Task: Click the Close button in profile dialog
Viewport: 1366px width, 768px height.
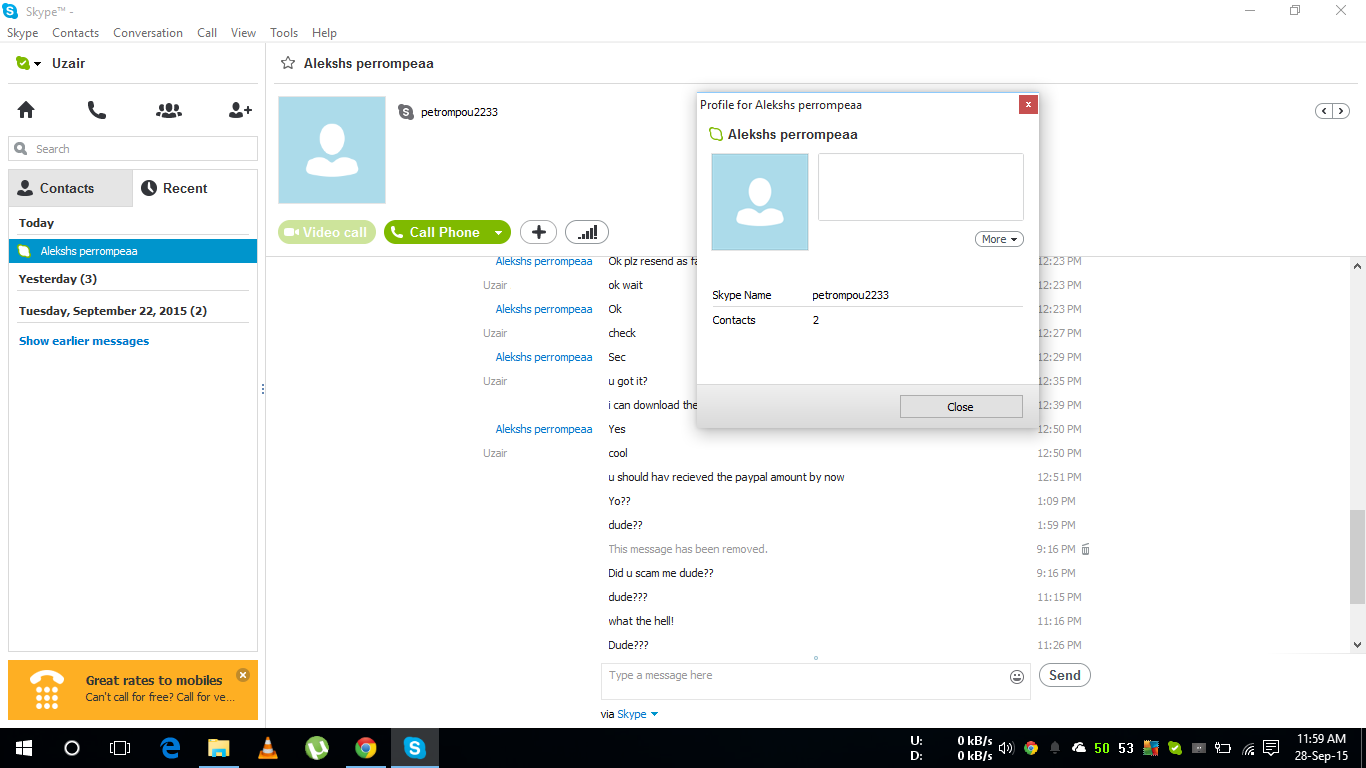Action: (x=961, y=407)
